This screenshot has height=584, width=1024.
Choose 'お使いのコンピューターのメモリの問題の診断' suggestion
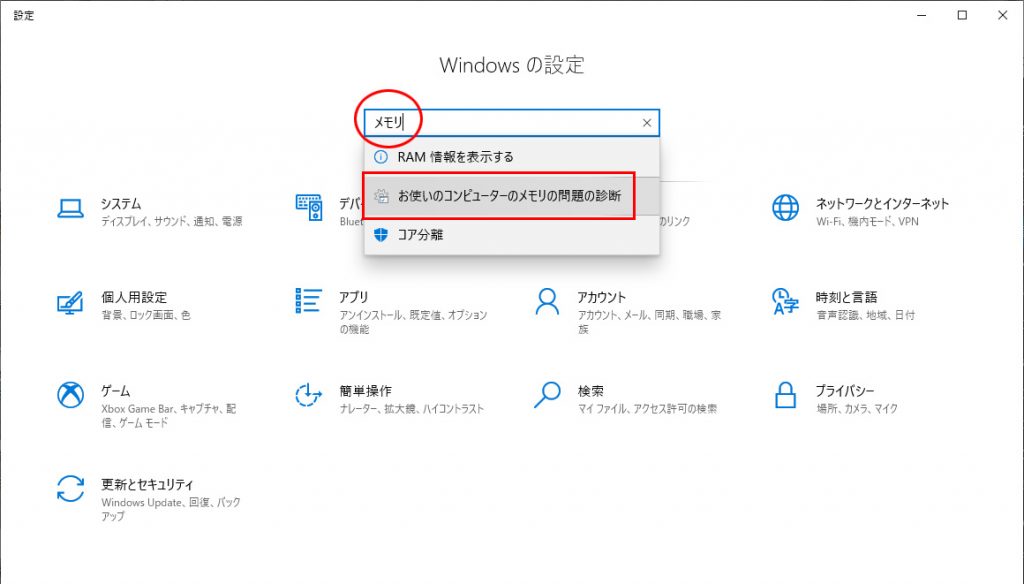pos(509,196)
